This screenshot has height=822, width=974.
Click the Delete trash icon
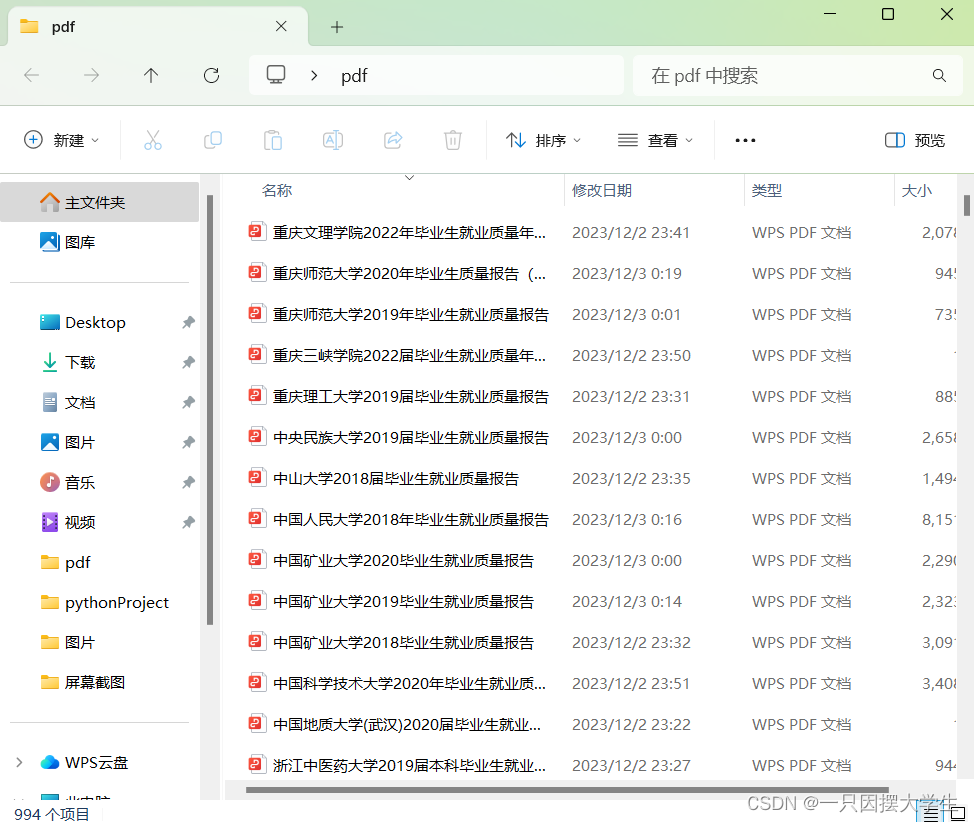click(452, 140)
